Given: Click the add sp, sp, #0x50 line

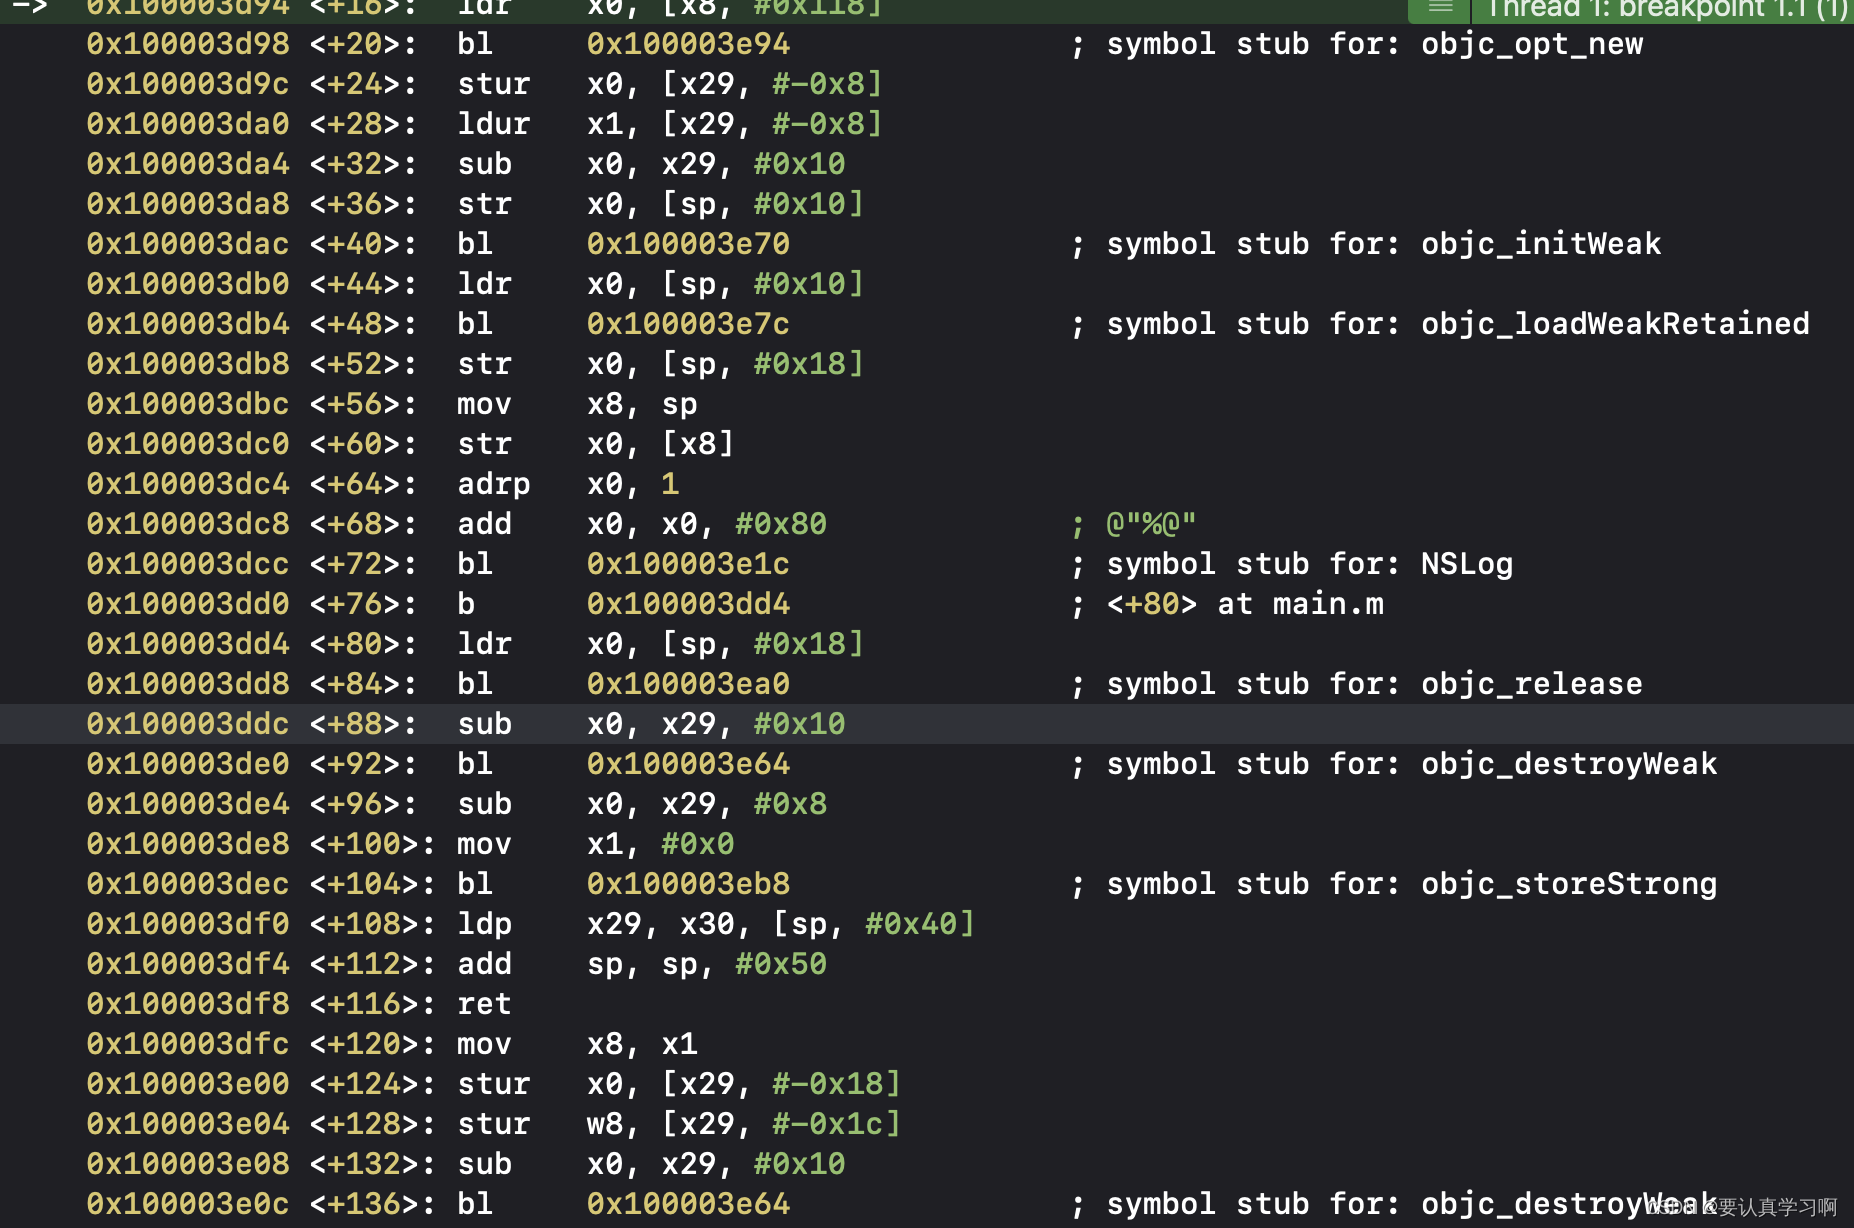Looking at the screenshot, I should click(x=457, y=964).
